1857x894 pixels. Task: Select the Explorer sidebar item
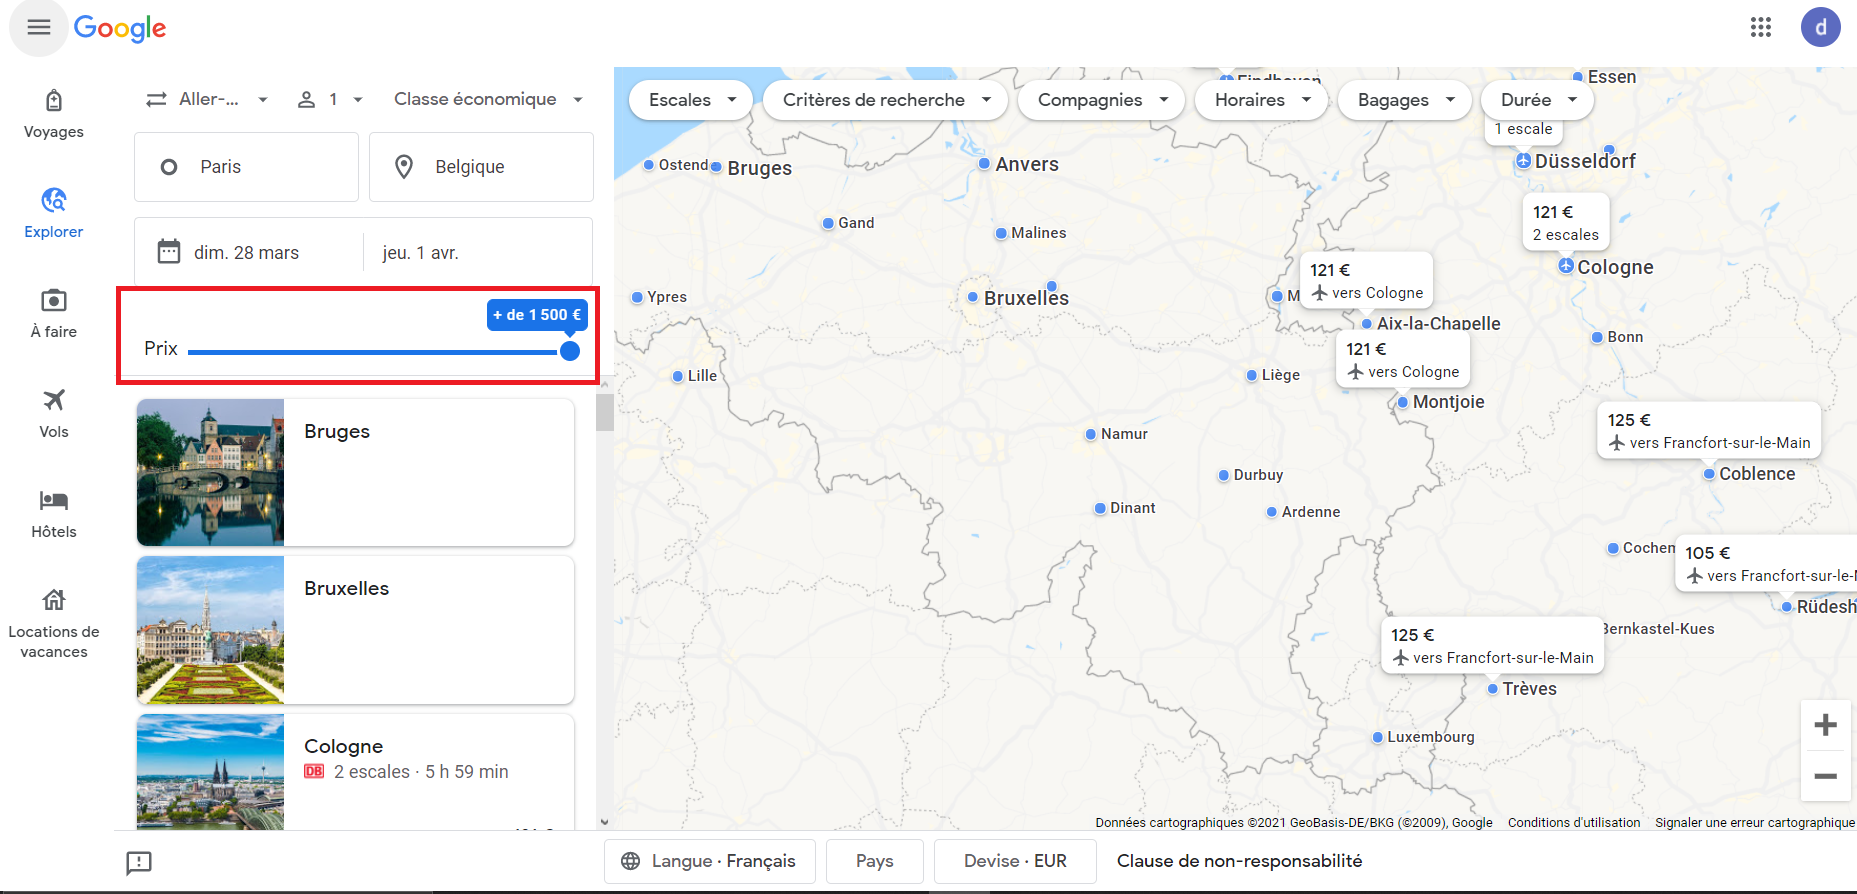tap(54, 215)
